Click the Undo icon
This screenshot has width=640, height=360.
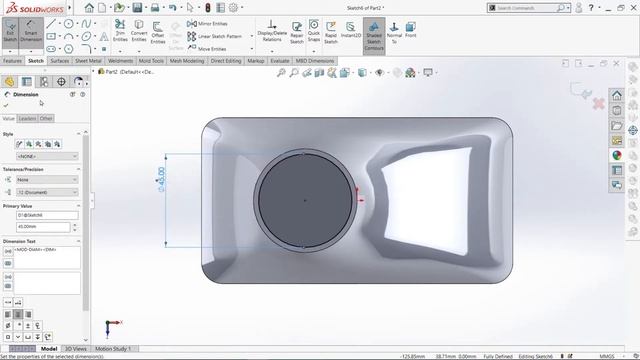point(173,7)
